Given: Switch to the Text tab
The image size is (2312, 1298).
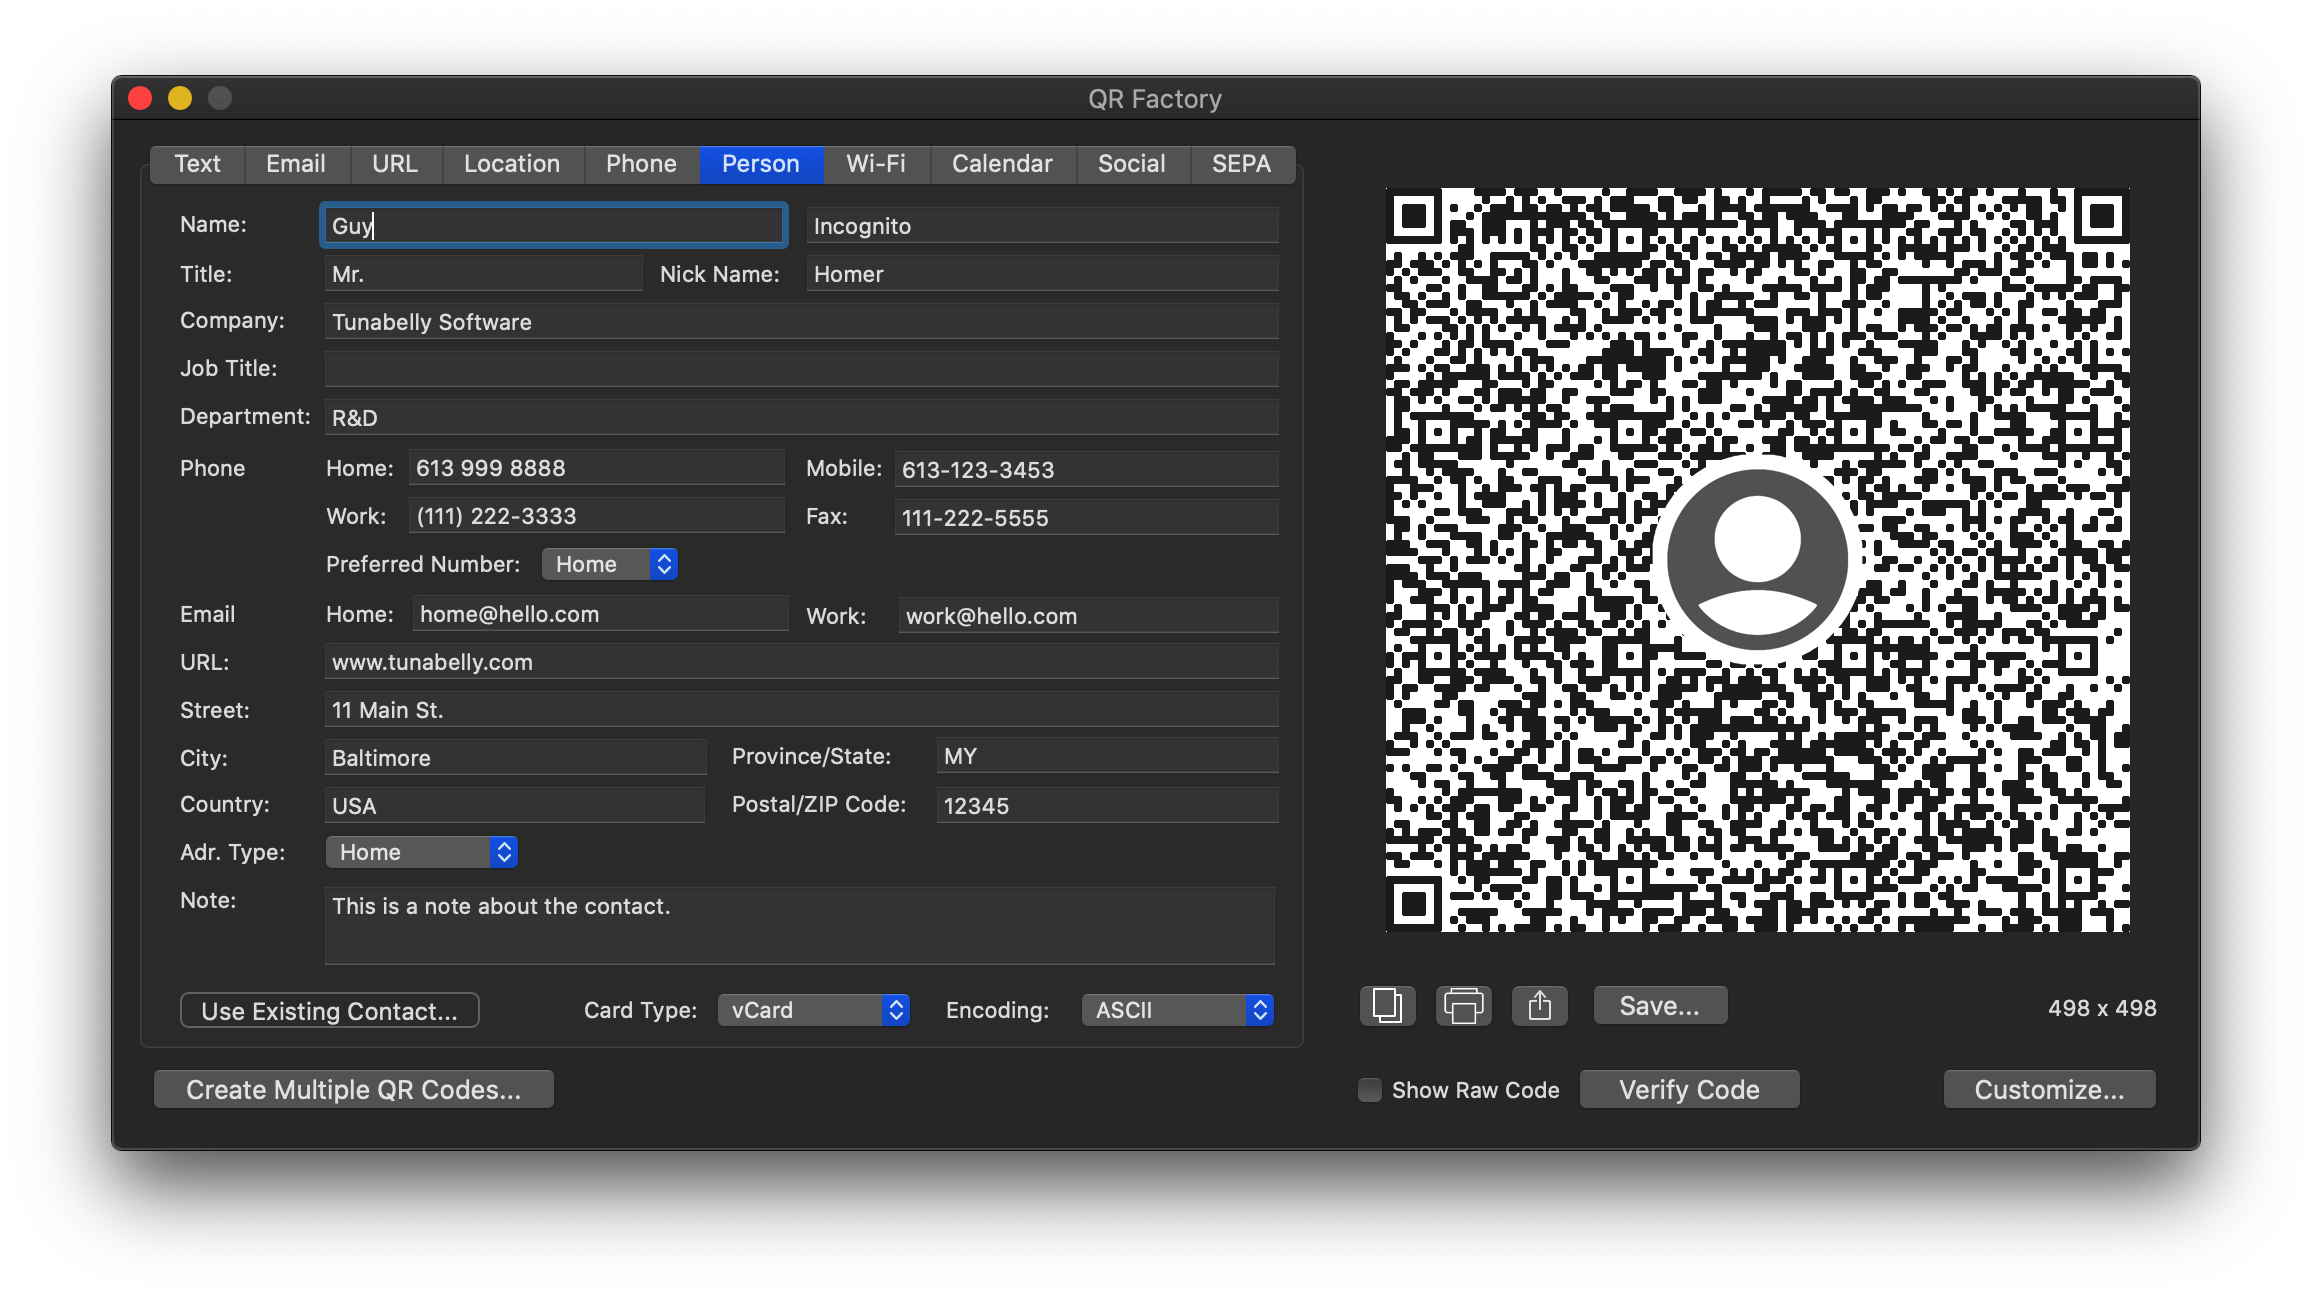Looking at the screenshot, I should (x=197, y=164).
